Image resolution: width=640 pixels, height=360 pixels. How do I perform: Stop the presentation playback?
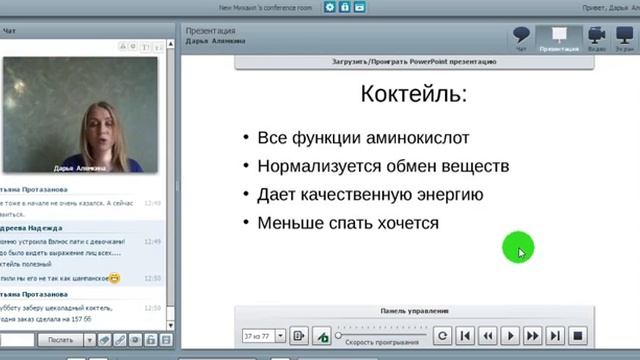578,336
